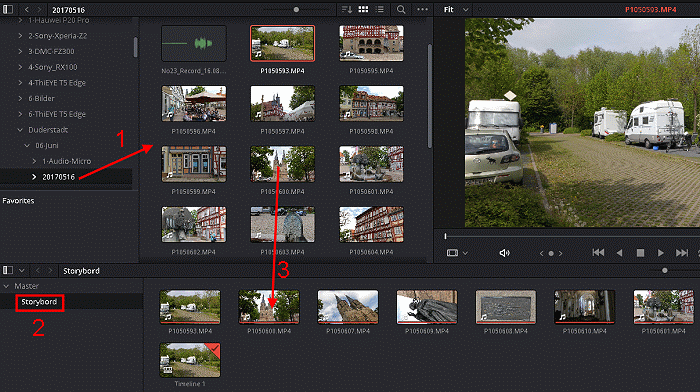Image resolution: width=700 pixels, height=392 pixels.
Task: Select P1050607.MP4 in the Storybord bin
Action: [348, 307]
